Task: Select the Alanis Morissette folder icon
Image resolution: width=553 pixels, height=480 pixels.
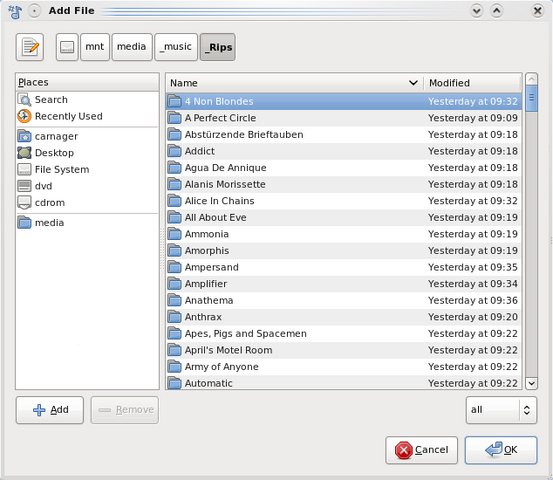Action: pos(174,184)
